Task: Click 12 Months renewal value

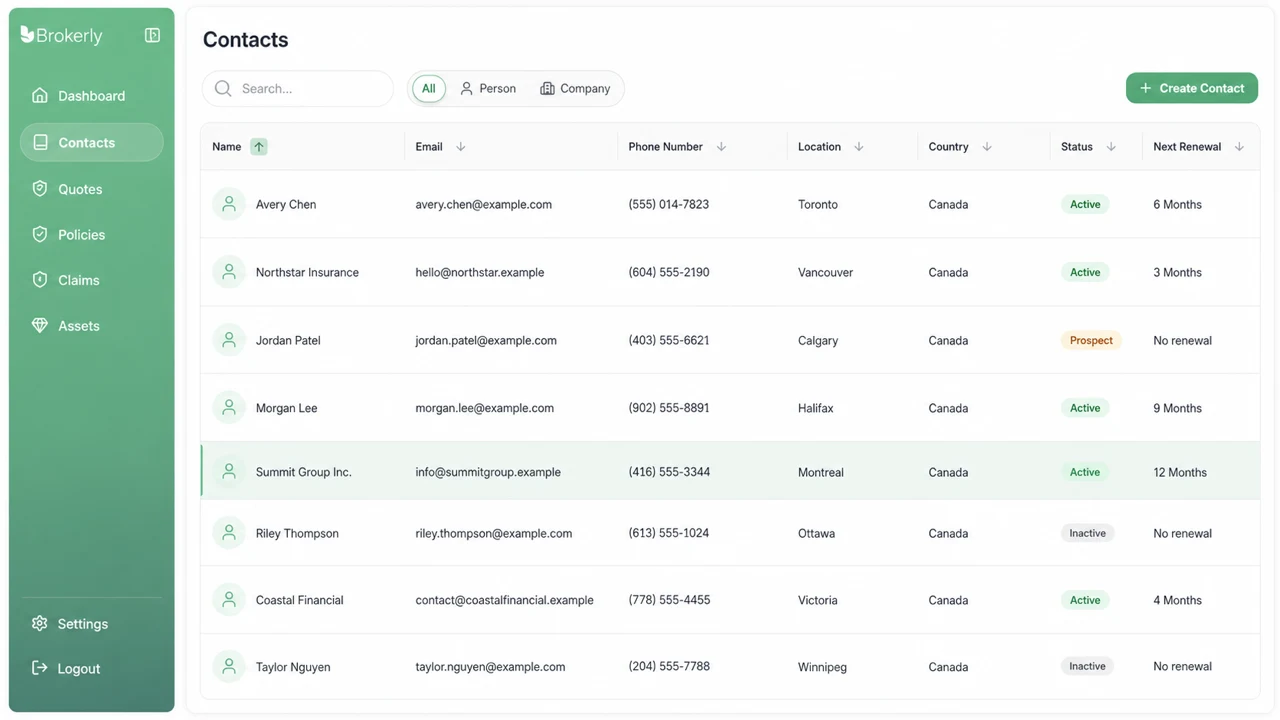Action: pyautogui.click(x=1180, y=472)
